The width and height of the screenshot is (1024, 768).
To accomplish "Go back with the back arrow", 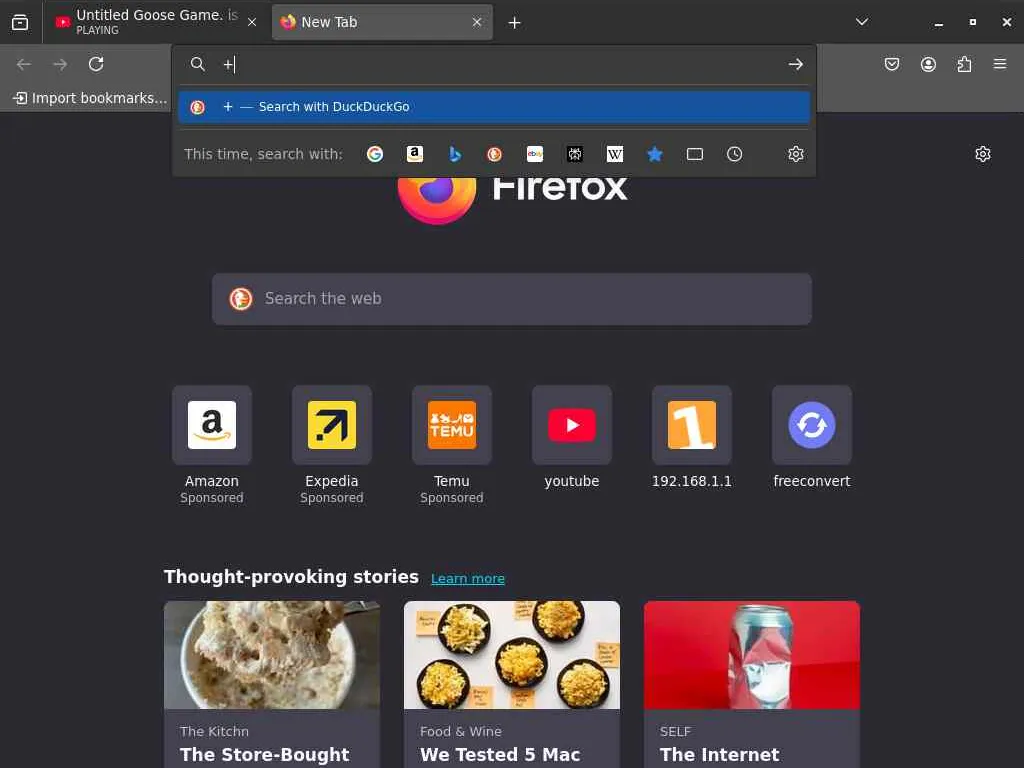I will (24, 64).
